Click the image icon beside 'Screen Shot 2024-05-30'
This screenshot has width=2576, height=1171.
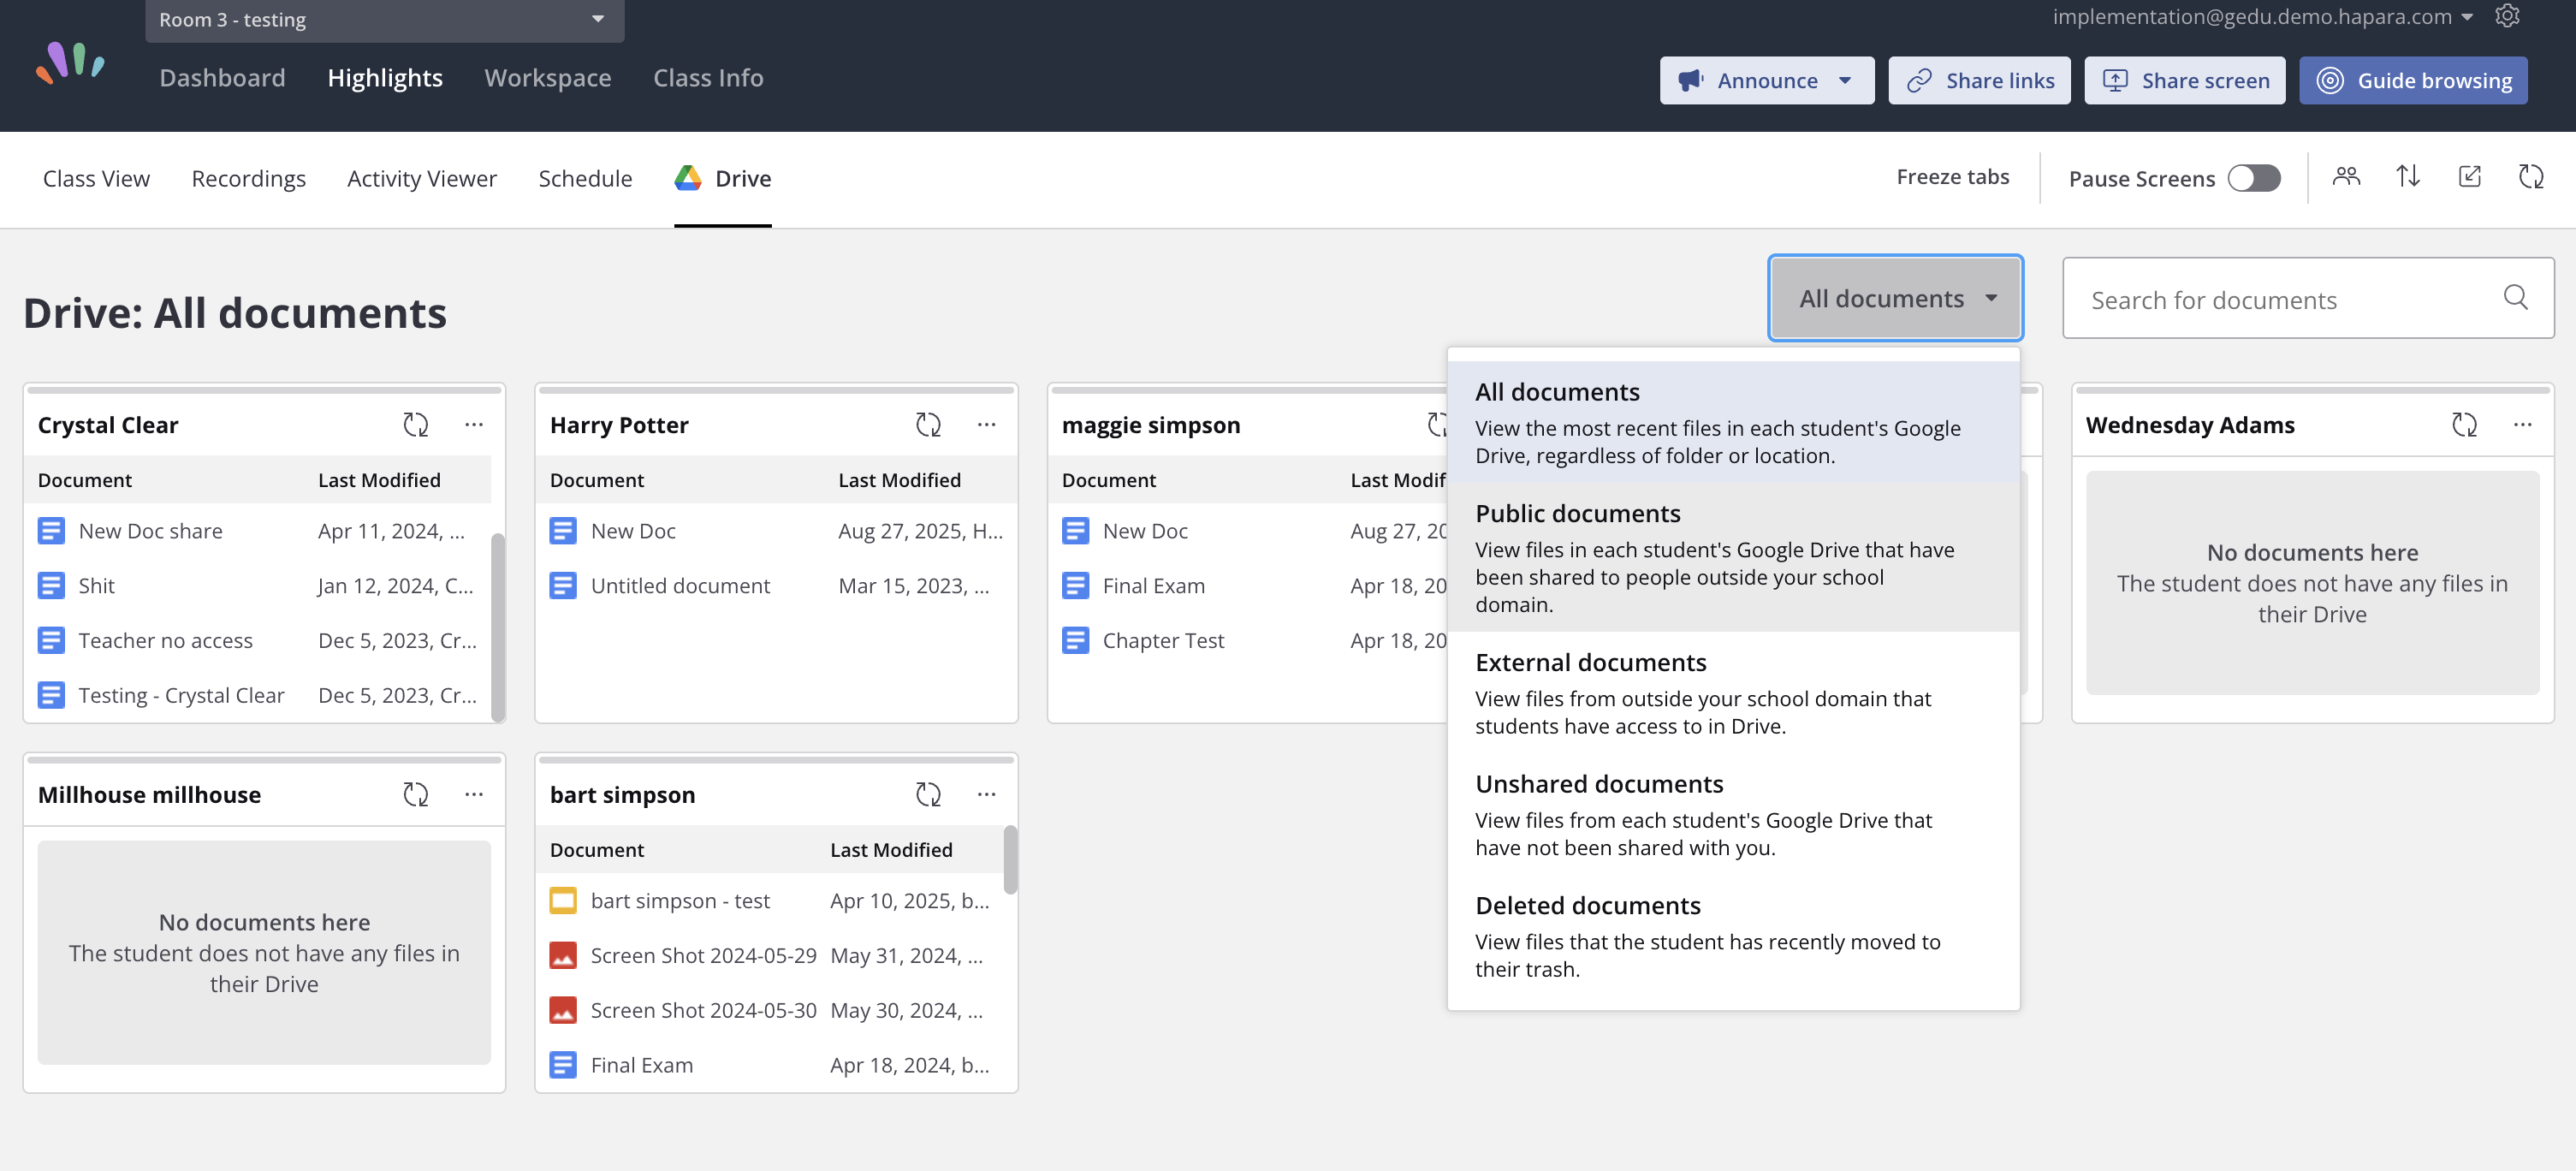(x=563, y=1010)
